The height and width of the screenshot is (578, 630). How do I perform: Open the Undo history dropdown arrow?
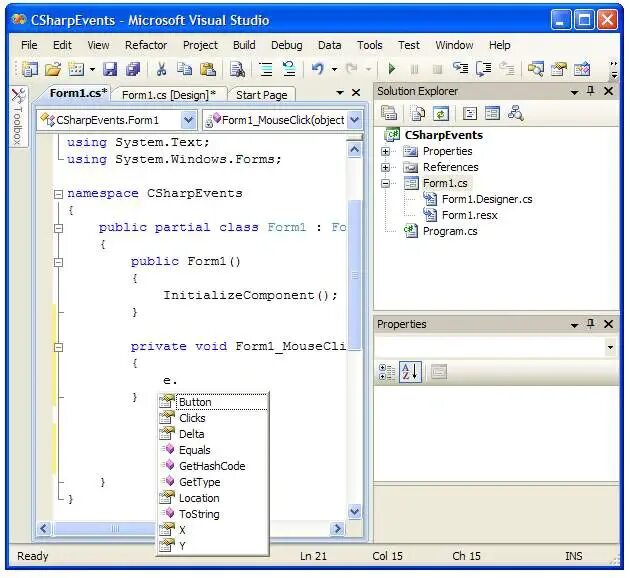click(x=334, y=69)
